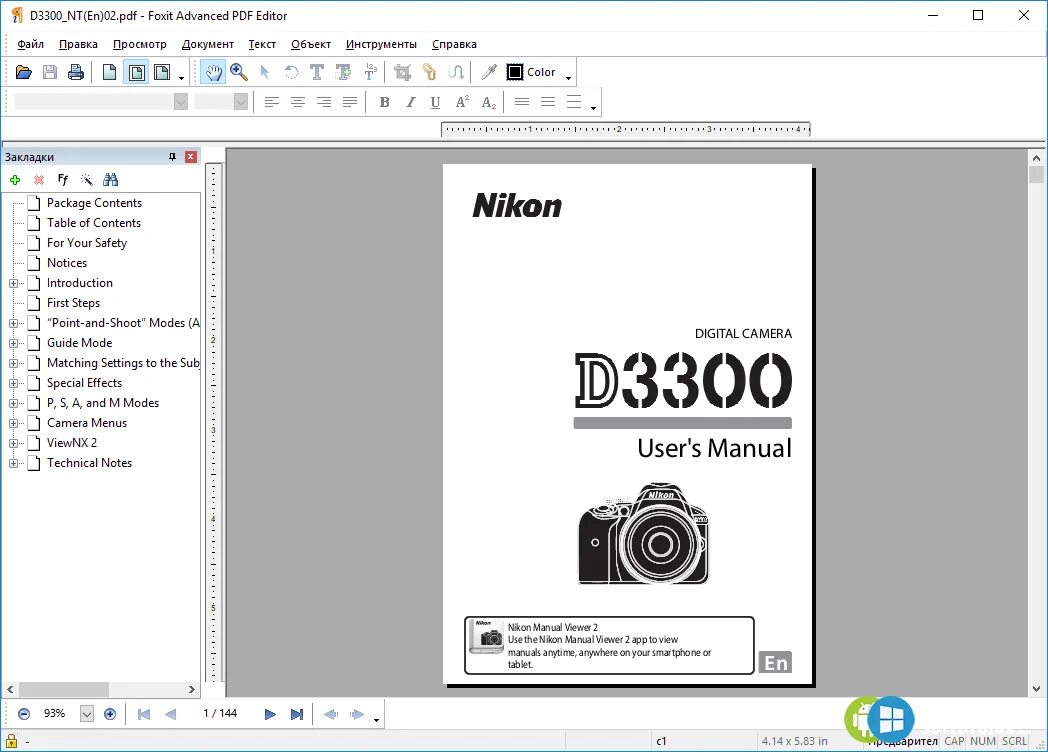Open the zoom percentage dropdown

tap(87, 714)
